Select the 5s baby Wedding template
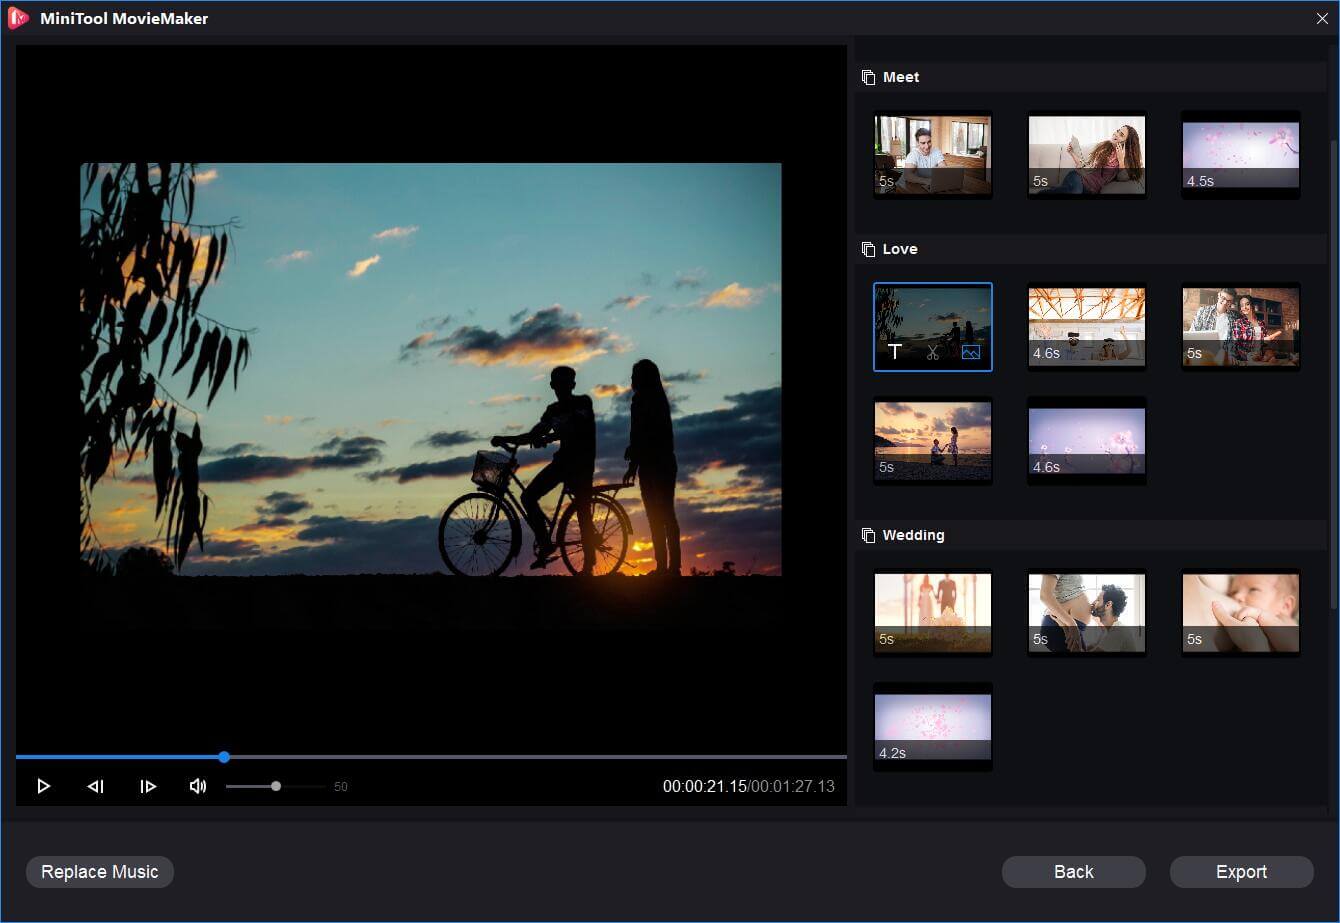Viewport: 1340px width, 923px height. click(x=1240, y=612)
